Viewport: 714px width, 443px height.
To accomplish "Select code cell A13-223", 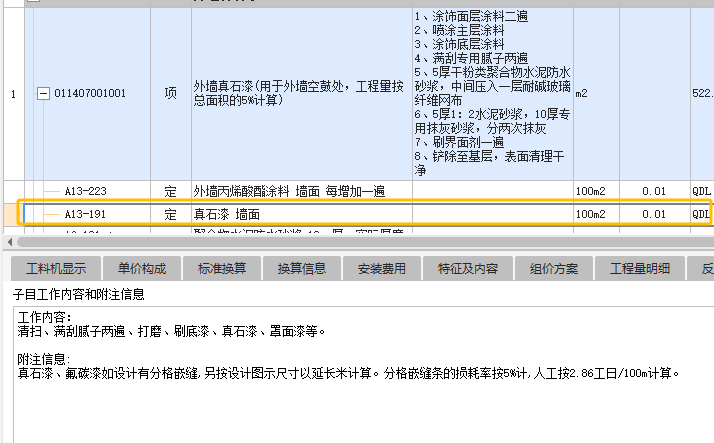I will 88,191.
